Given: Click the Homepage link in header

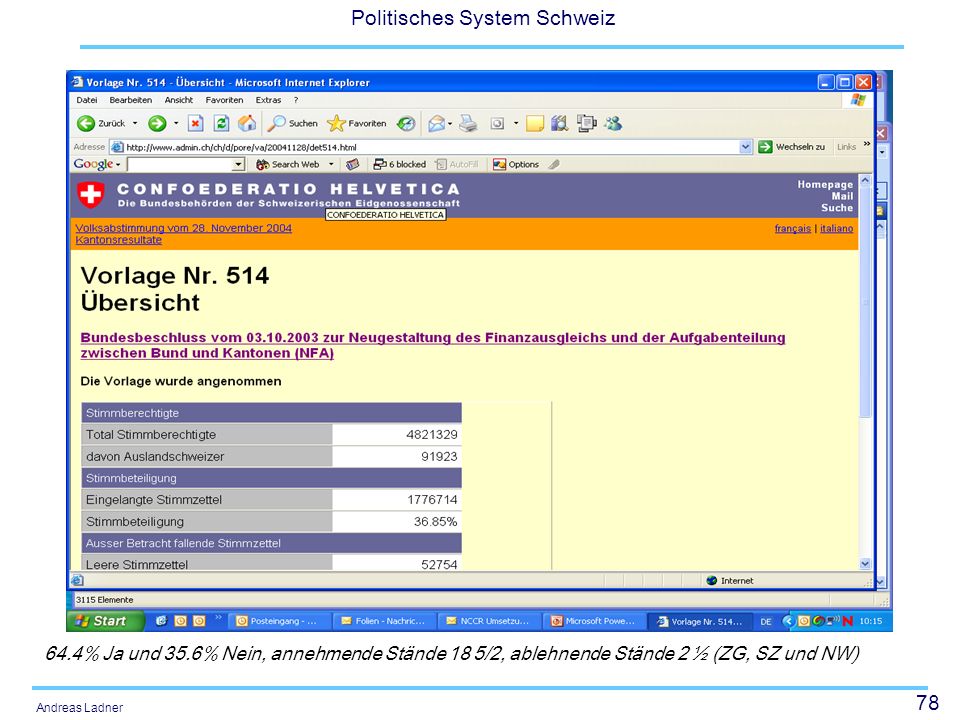Looking at the screenshot, I should pos(825,184).
